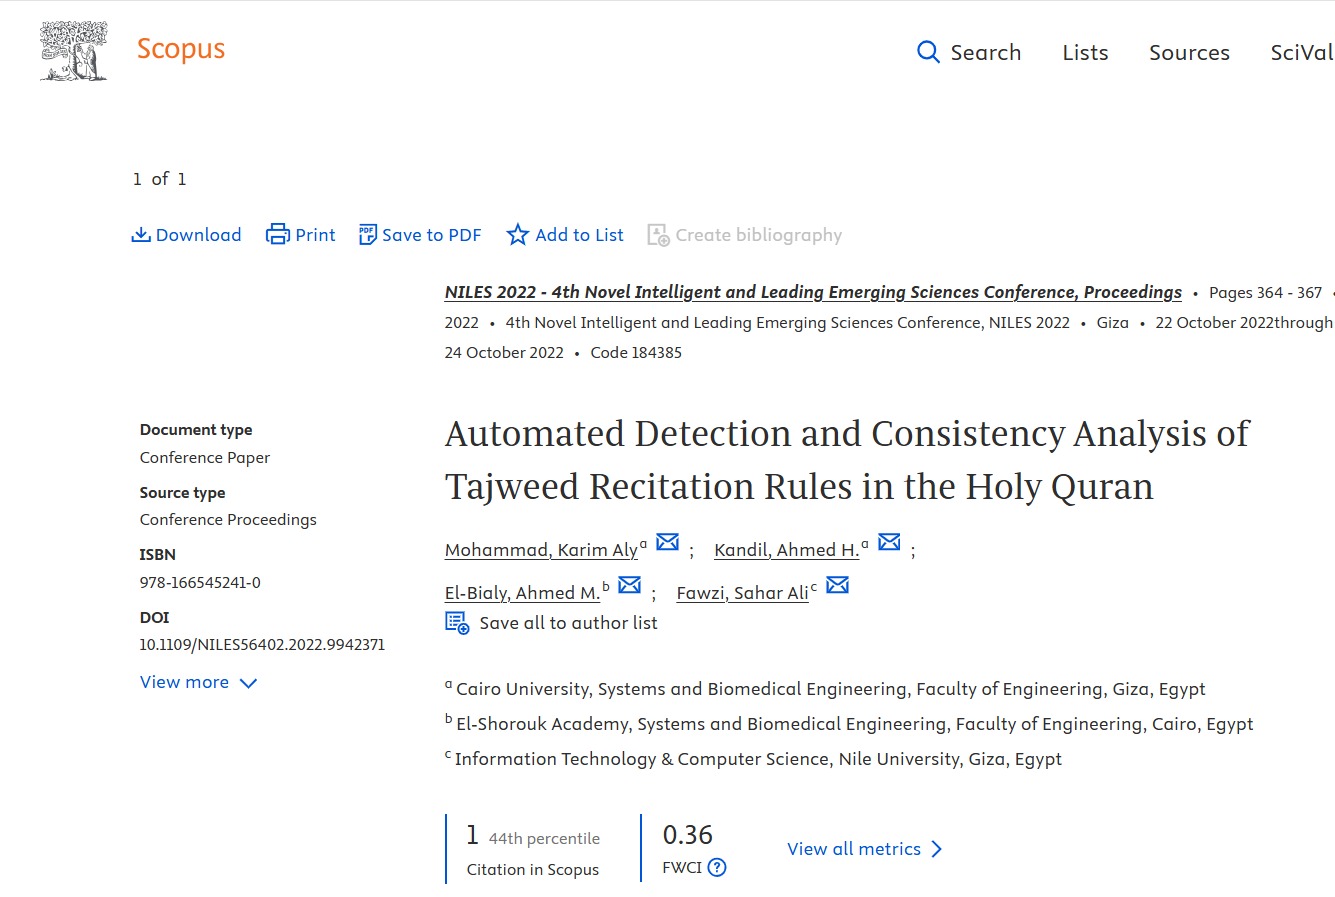Open author profile Kandil, Ahmed H.
Screen dimensions: 1335x897
coord(786,550)
